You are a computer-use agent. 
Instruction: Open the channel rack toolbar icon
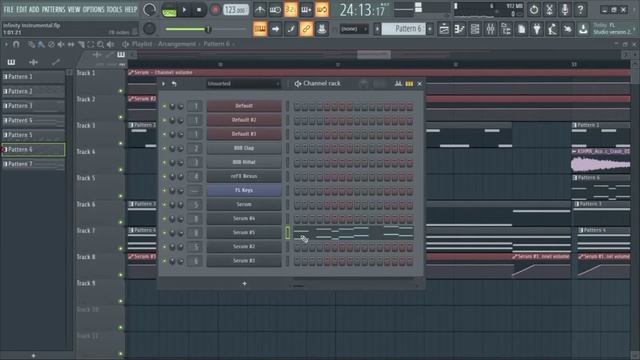(475, 29)
